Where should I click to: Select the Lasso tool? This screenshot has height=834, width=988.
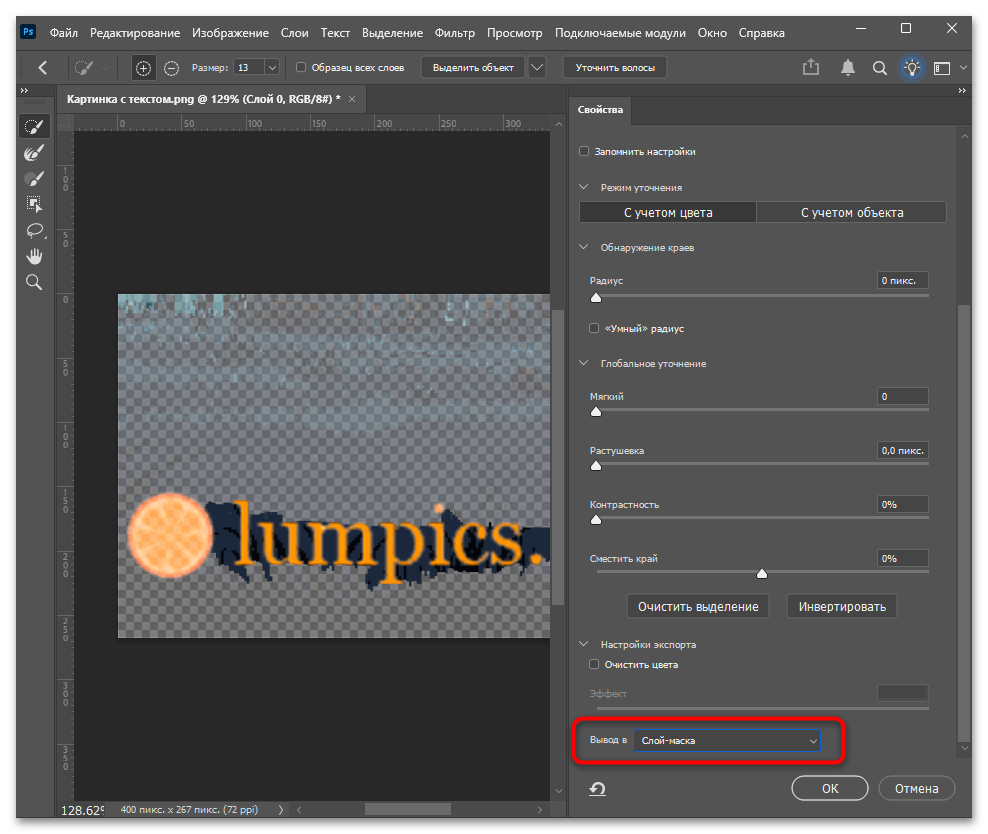34,230
